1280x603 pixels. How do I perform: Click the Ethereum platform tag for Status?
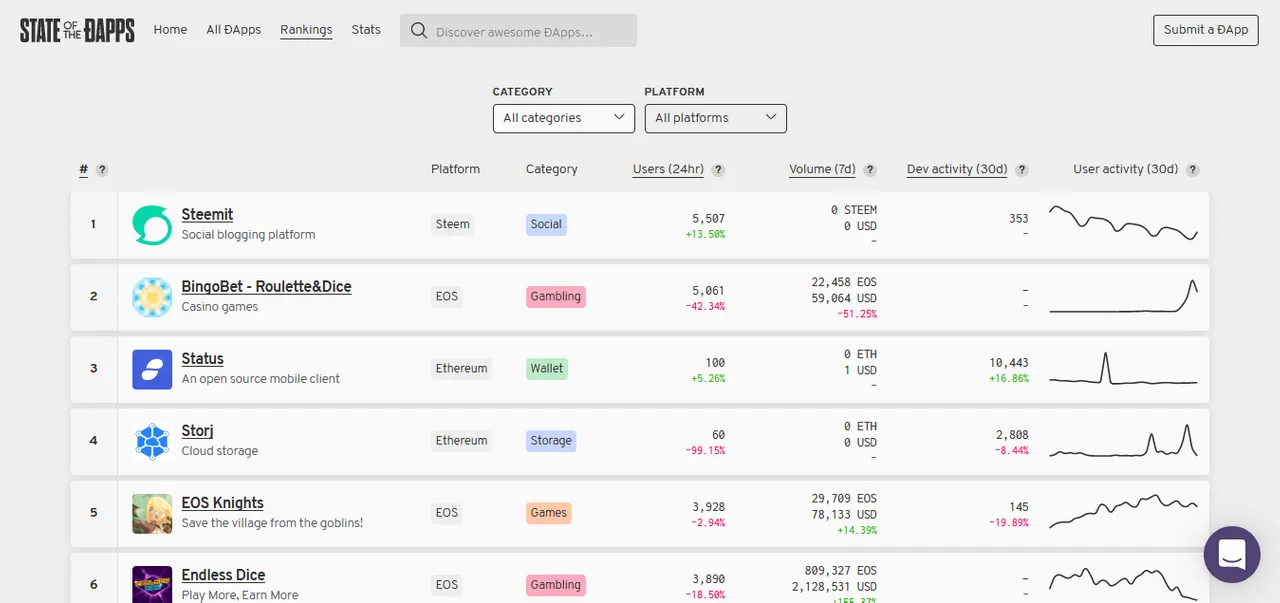(461, 368)
